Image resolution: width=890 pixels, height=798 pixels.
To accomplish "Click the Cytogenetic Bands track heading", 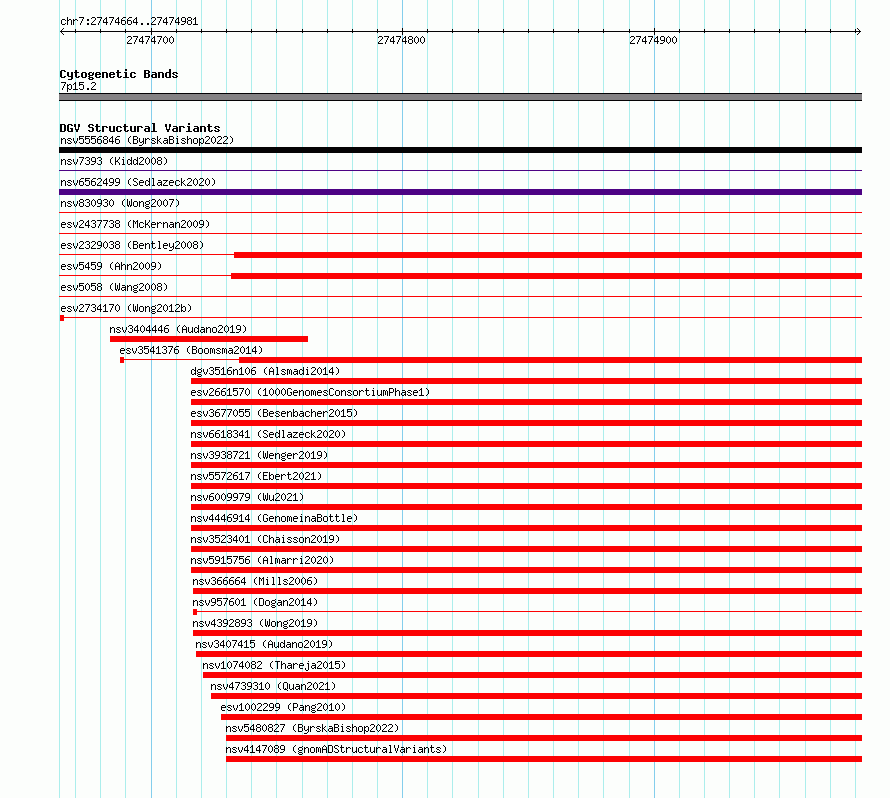I will coord(119,74).
